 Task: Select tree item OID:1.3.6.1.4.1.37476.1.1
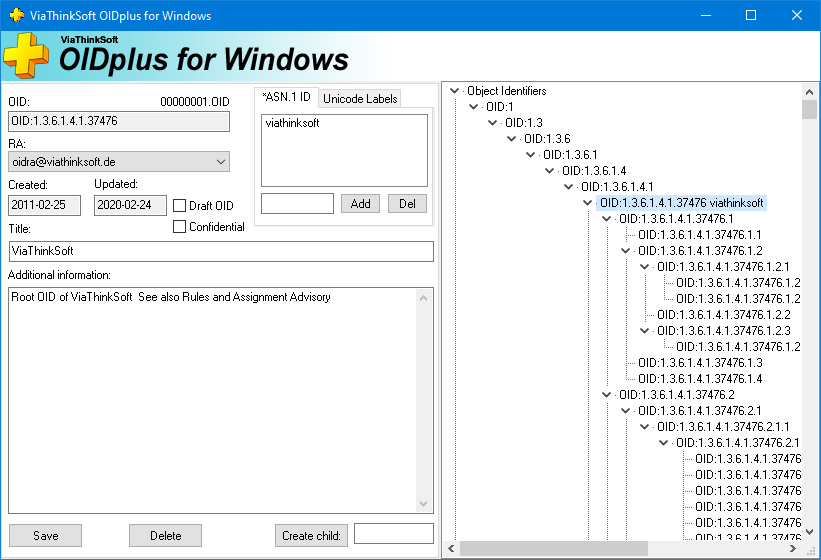click(x=700, y=235)
